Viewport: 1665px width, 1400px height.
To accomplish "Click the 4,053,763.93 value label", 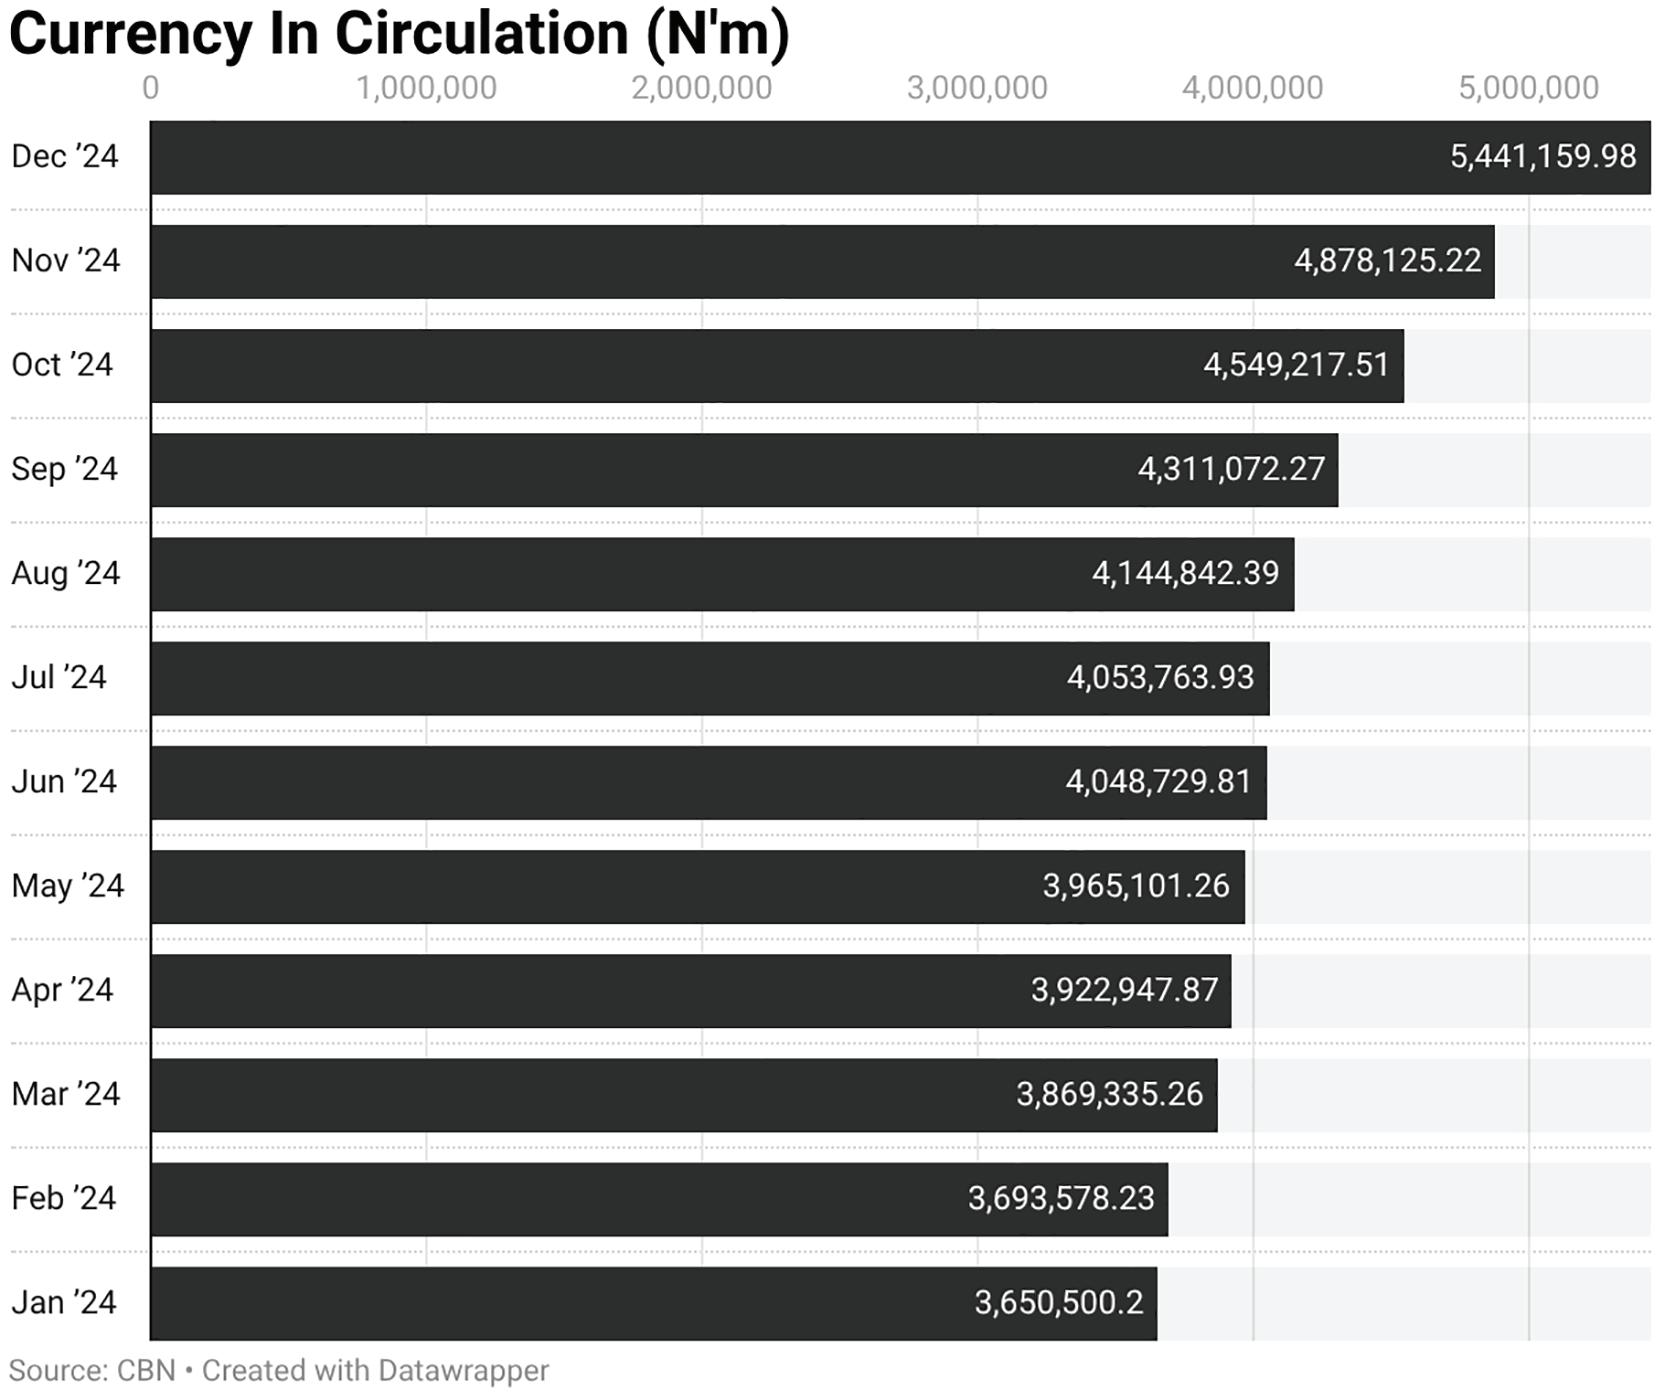I will (x=1160, y=677).
